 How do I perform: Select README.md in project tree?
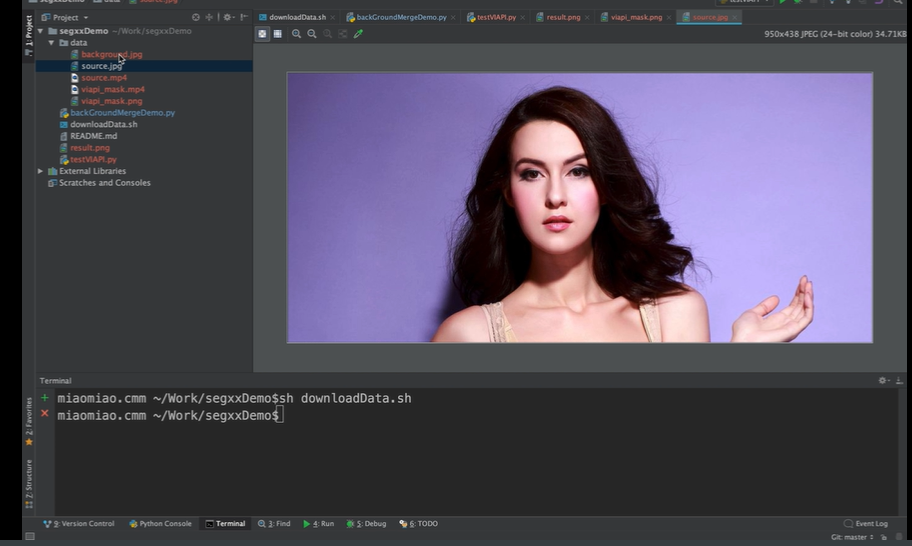click(93, 135)
